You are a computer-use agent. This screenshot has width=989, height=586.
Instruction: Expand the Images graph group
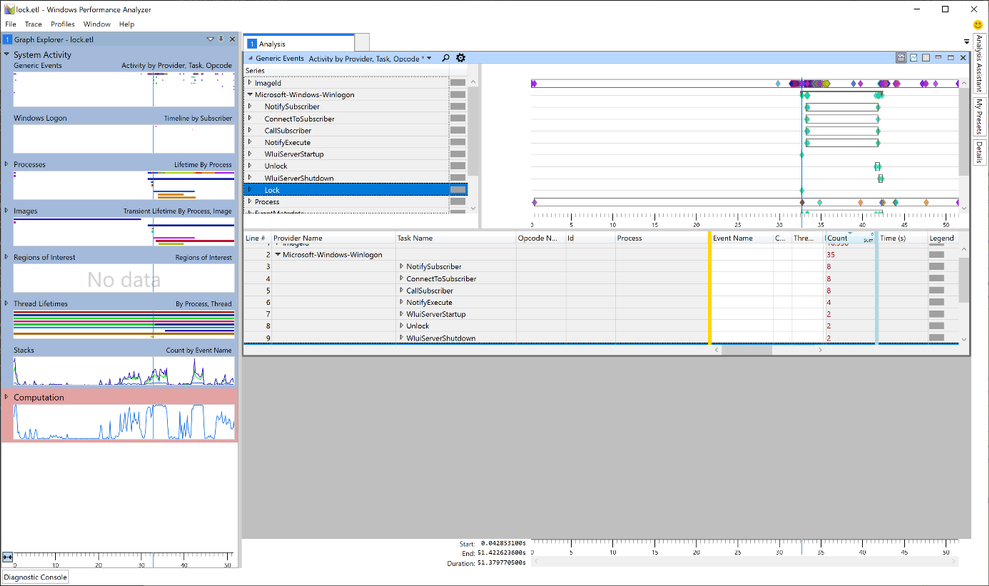click(7, 210)
